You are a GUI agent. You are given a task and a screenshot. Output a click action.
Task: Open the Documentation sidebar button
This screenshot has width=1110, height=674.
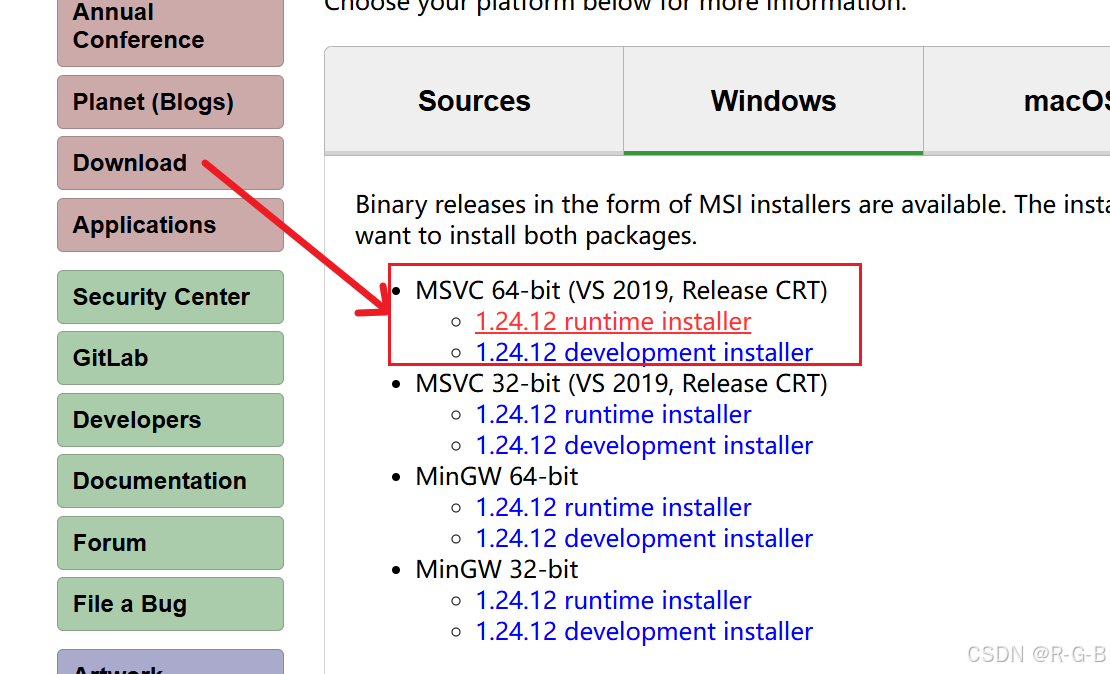point(170,481)
